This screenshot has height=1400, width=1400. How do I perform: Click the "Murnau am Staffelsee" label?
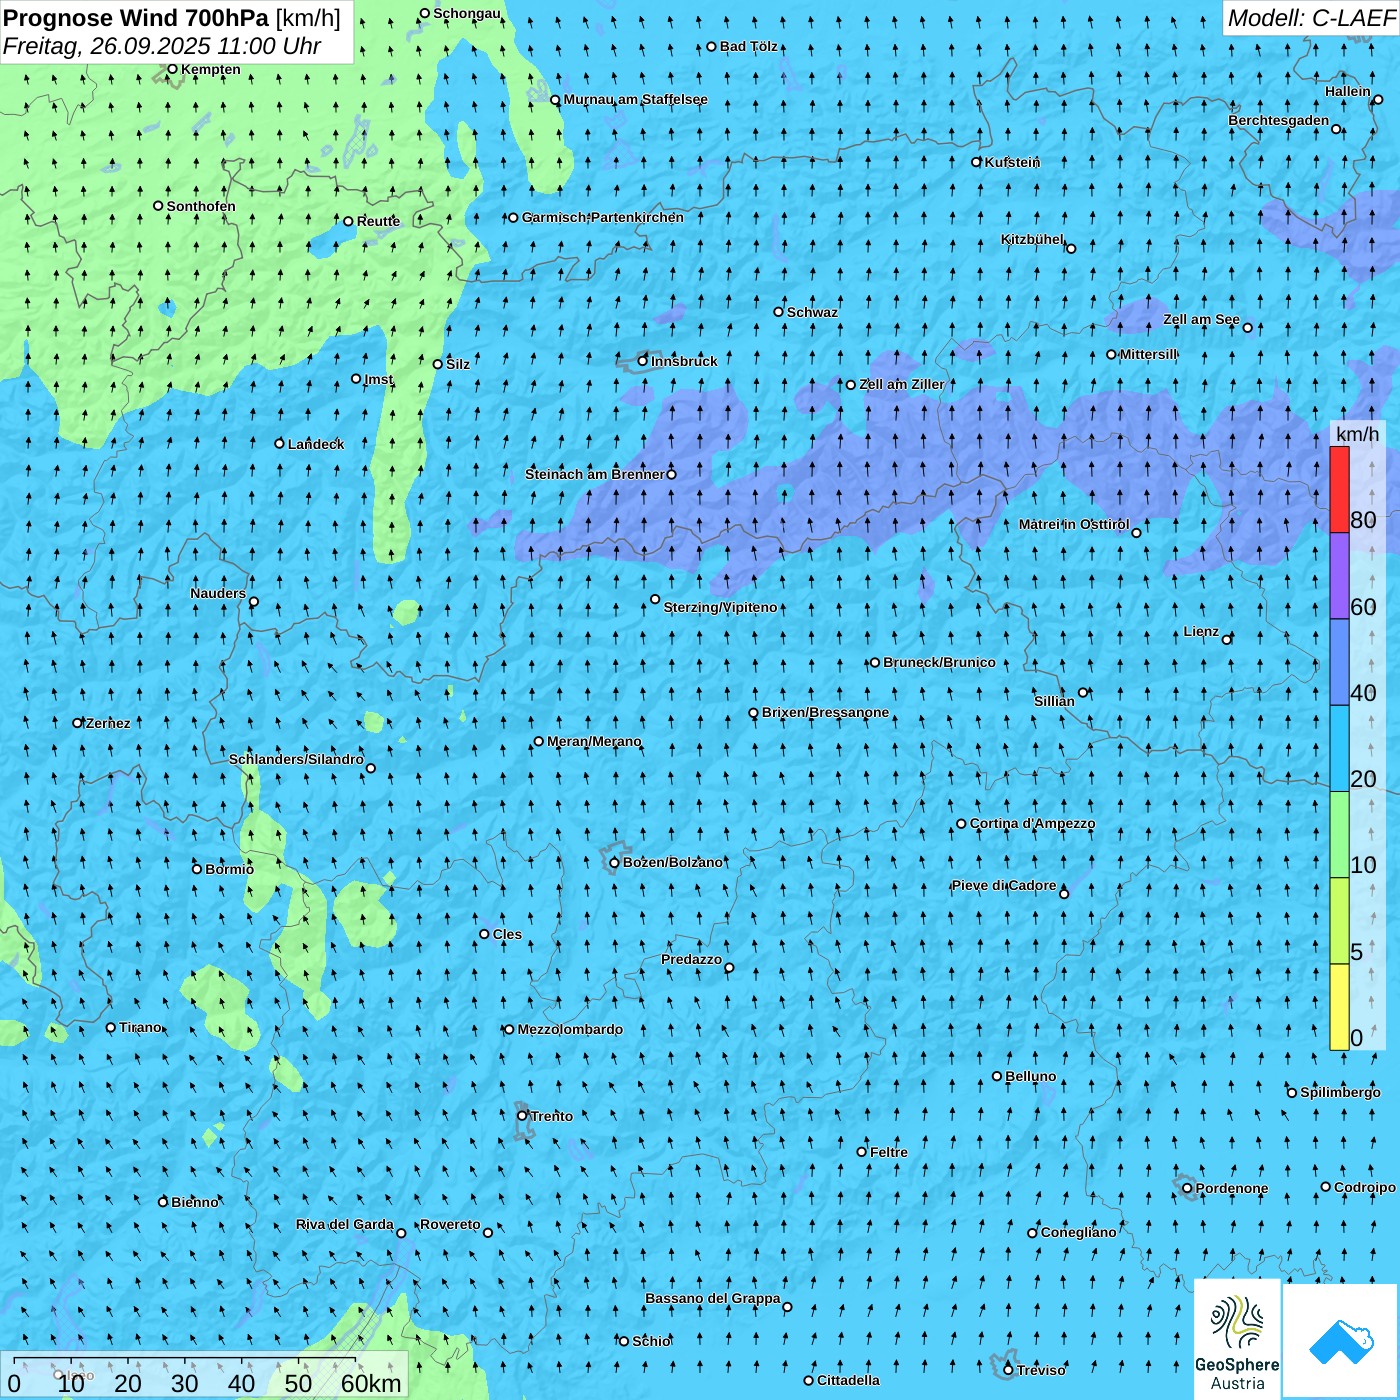[x=635, y=99]
